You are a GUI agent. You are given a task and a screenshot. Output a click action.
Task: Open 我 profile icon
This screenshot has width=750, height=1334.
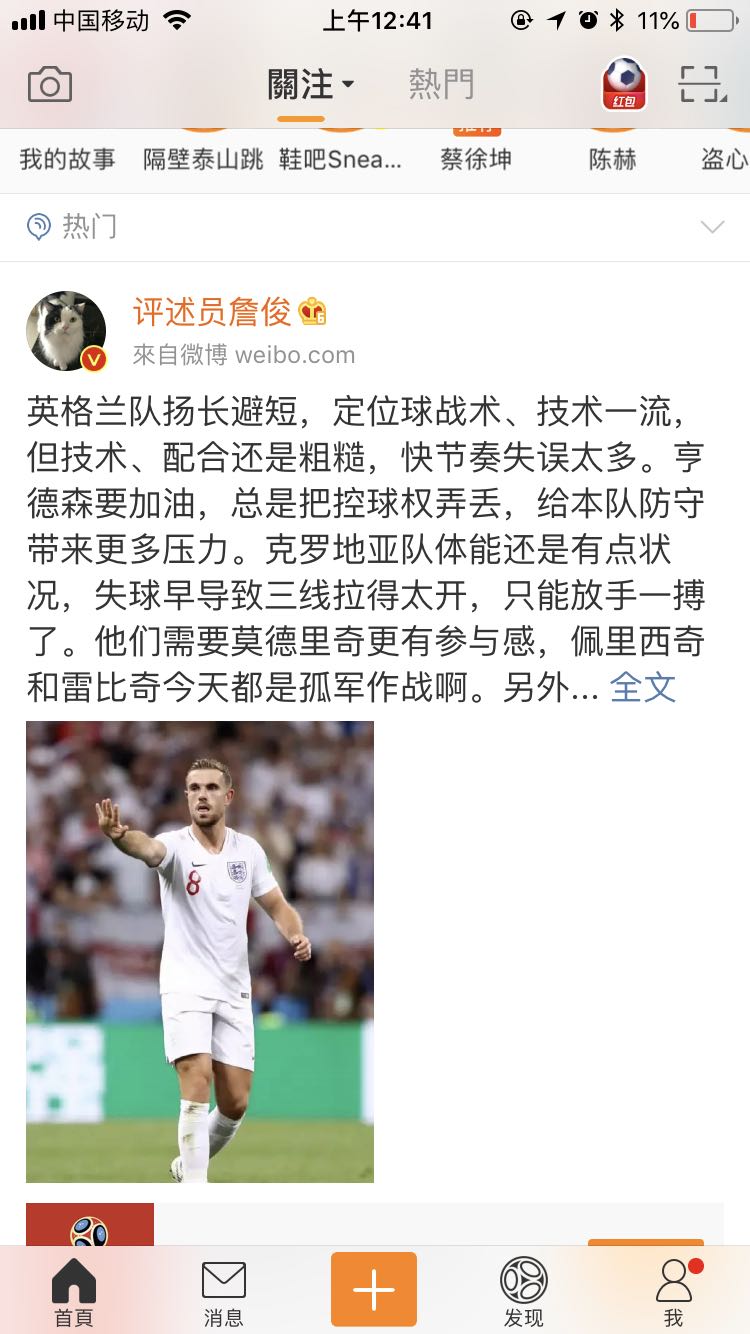pos(676,1294)
